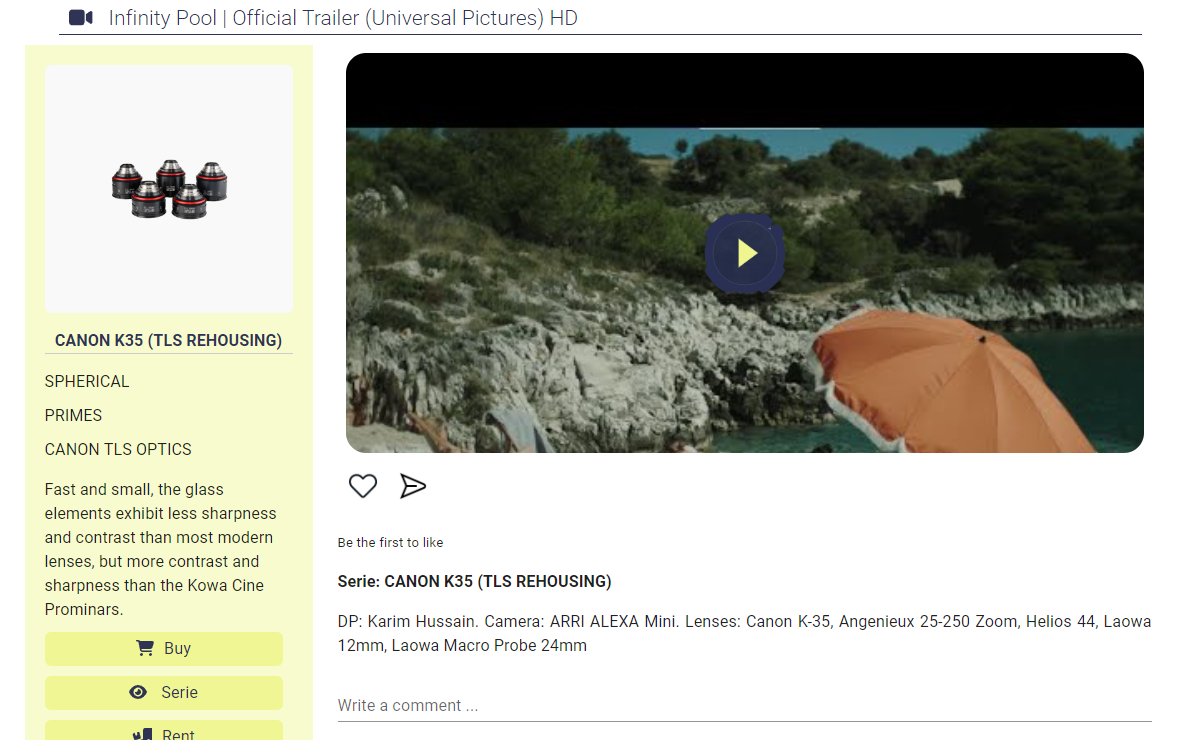Click the Serie button with the eye icon

click(x=164, y=692)
